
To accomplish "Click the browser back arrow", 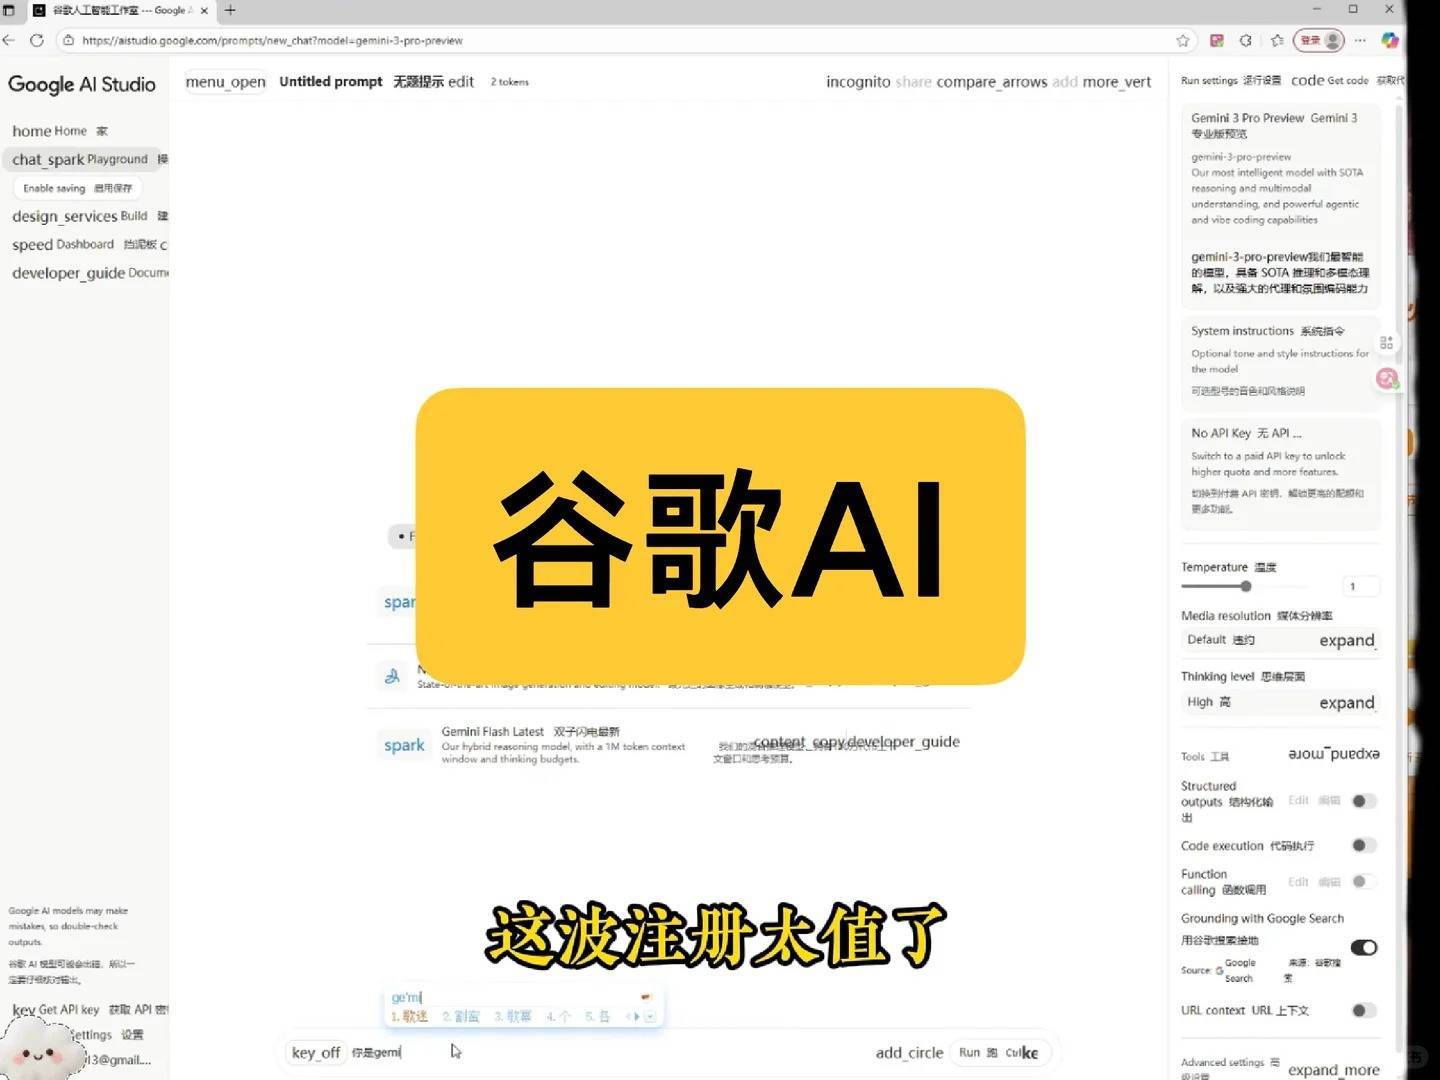I will [x=9, y=40].
